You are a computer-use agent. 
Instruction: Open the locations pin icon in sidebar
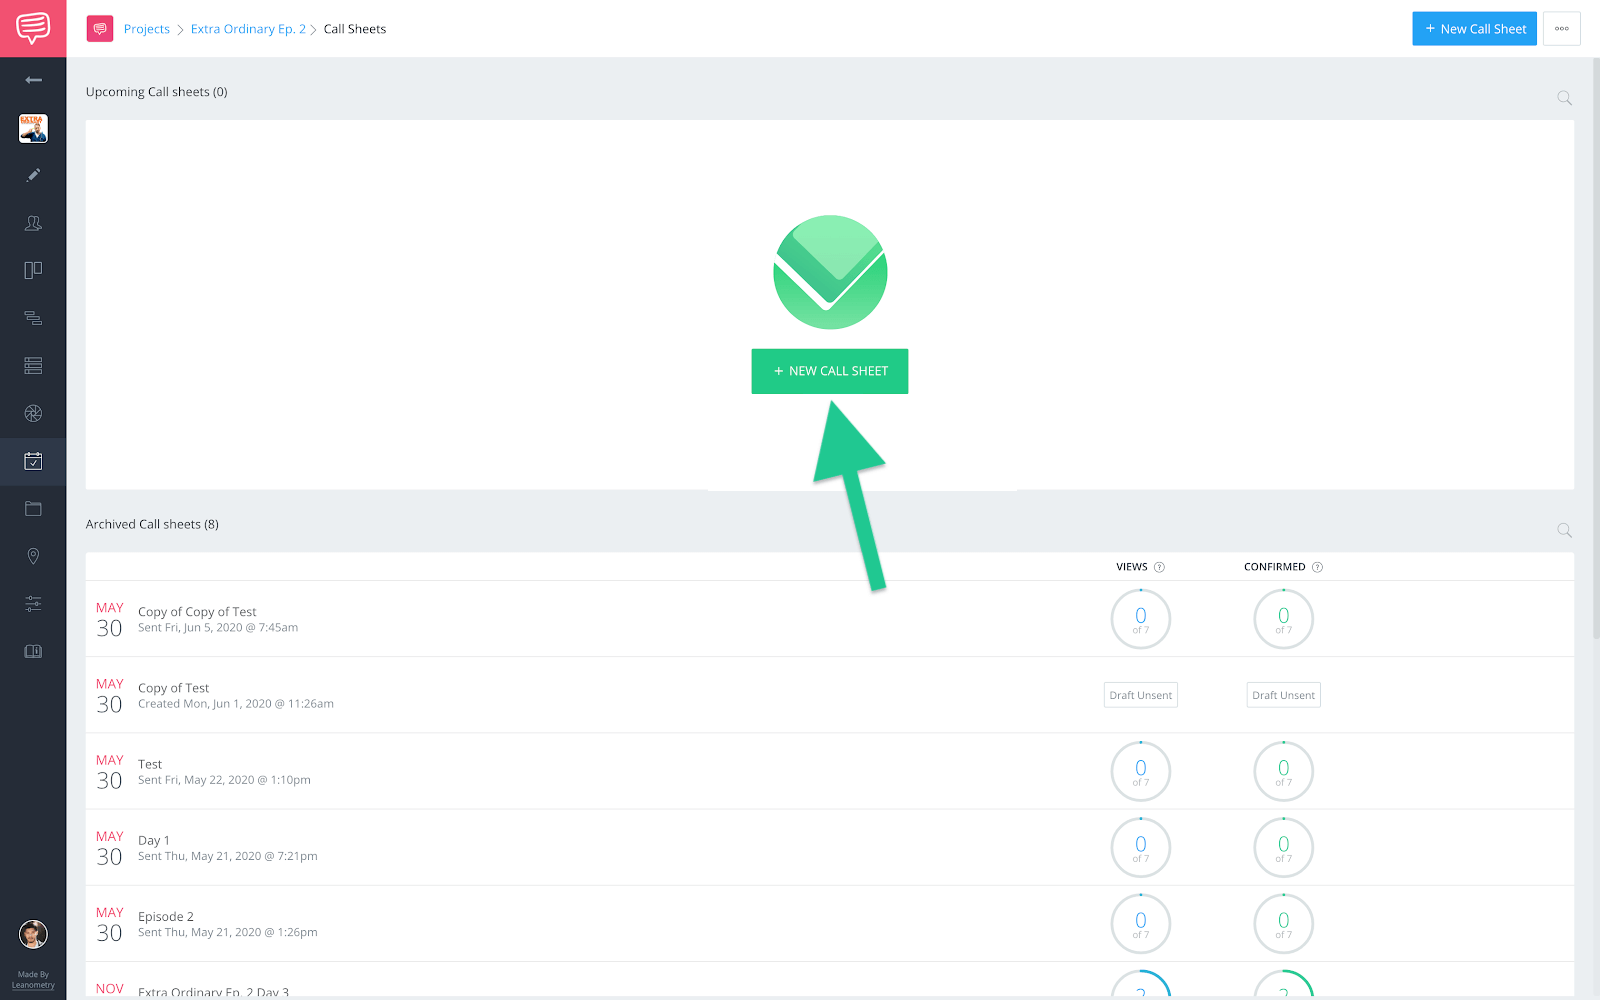(33, 556)
